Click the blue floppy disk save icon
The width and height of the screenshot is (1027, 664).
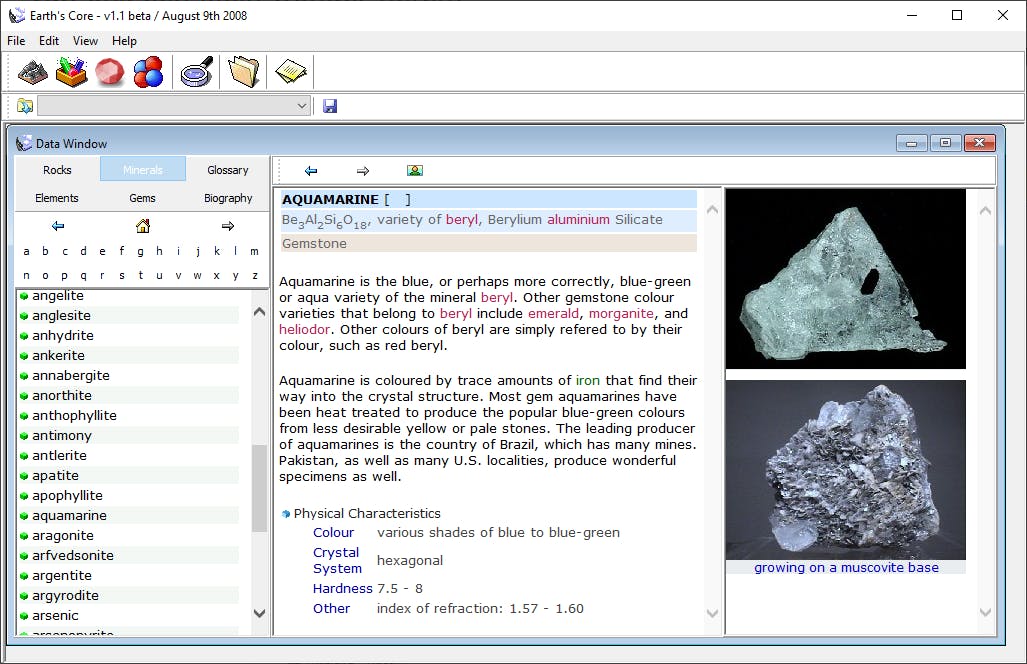(x=330, y=106)
